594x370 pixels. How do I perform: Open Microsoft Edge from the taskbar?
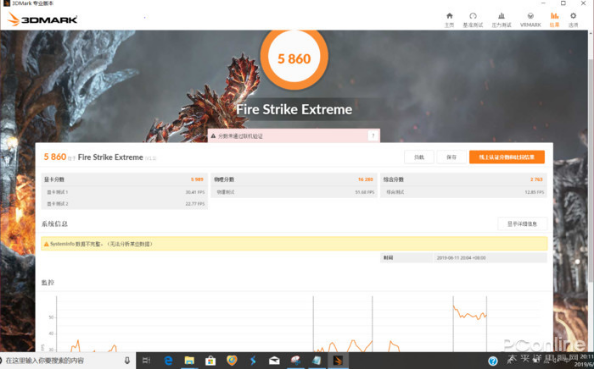[x=168, y=361]
